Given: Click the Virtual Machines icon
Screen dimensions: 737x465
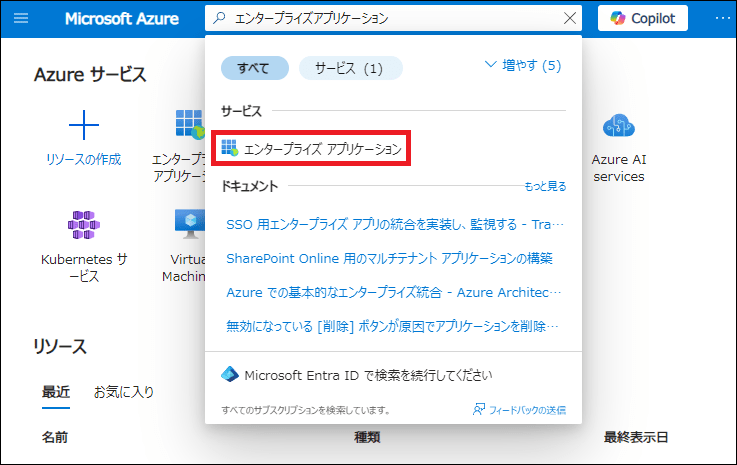Looking at the screenshot, I should 189,224.
